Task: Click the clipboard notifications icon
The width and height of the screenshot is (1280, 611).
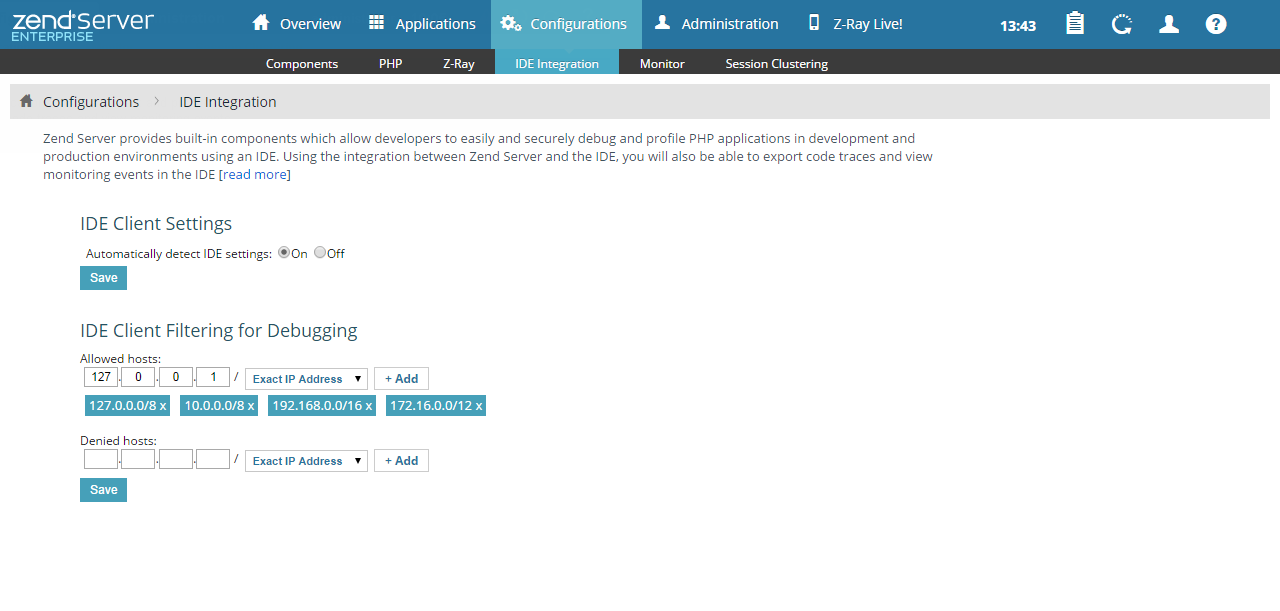Action: point(1075,24)
